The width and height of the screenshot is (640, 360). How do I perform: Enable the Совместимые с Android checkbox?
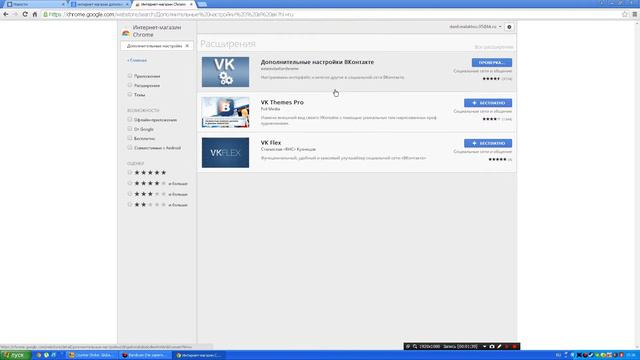(130, 148)
